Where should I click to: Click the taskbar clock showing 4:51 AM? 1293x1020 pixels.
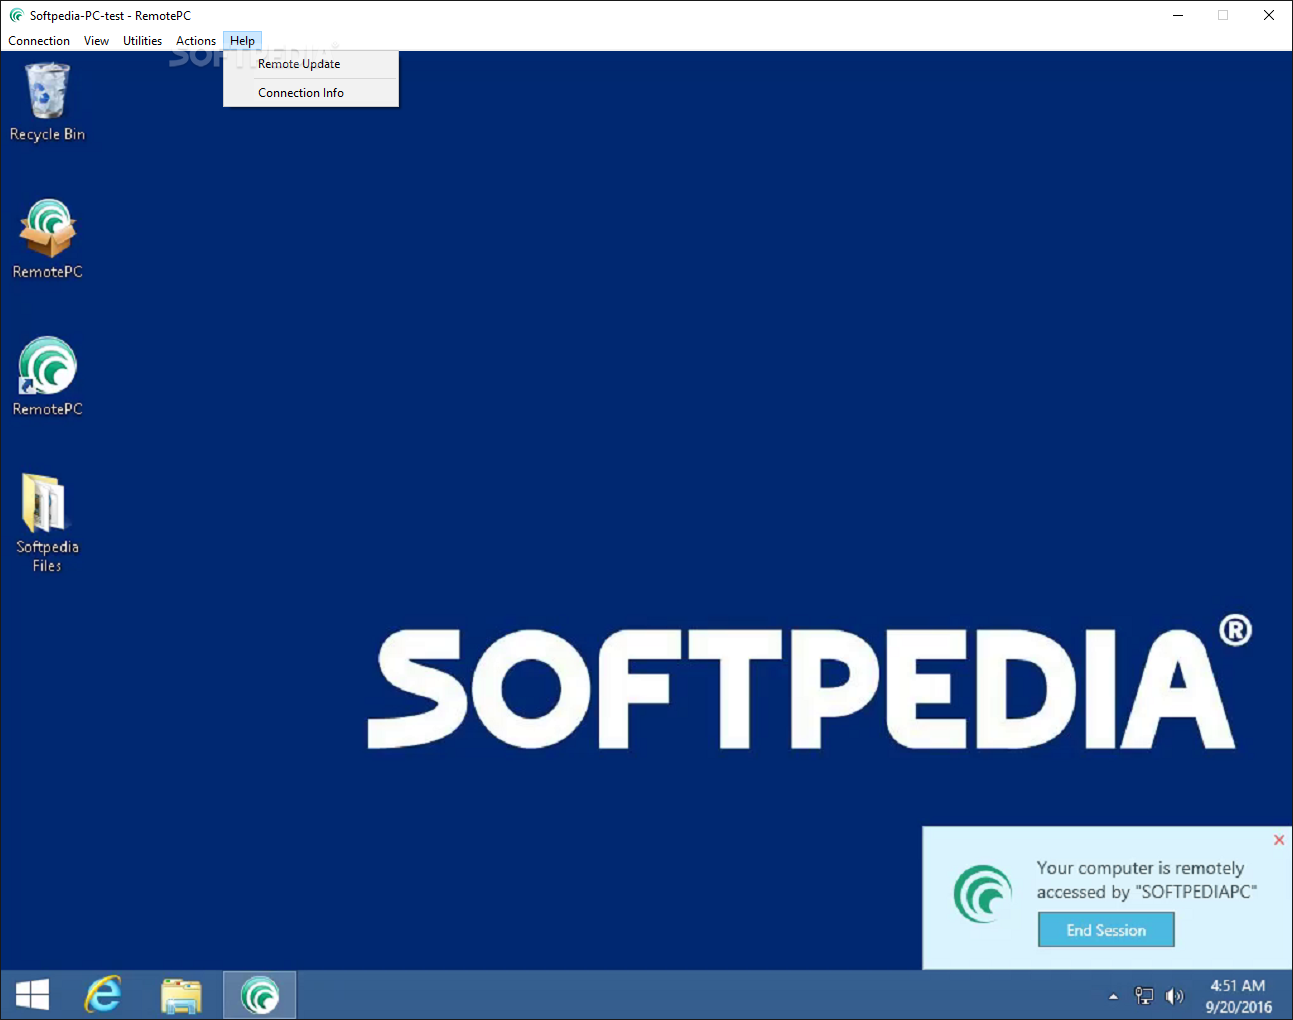1238,996
